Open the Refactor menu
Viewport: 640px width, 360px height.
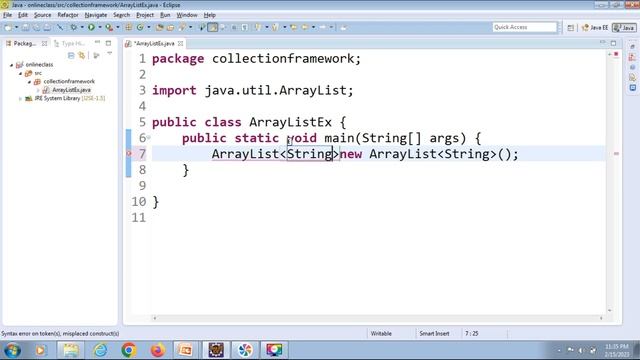68,15
